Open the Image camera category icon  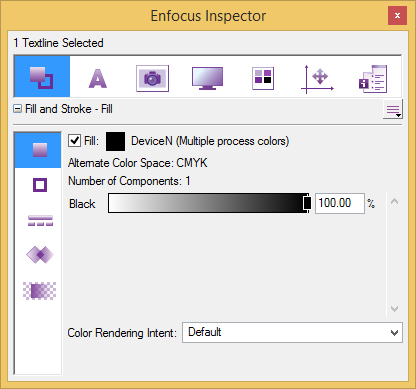click(x=152, y=78)
